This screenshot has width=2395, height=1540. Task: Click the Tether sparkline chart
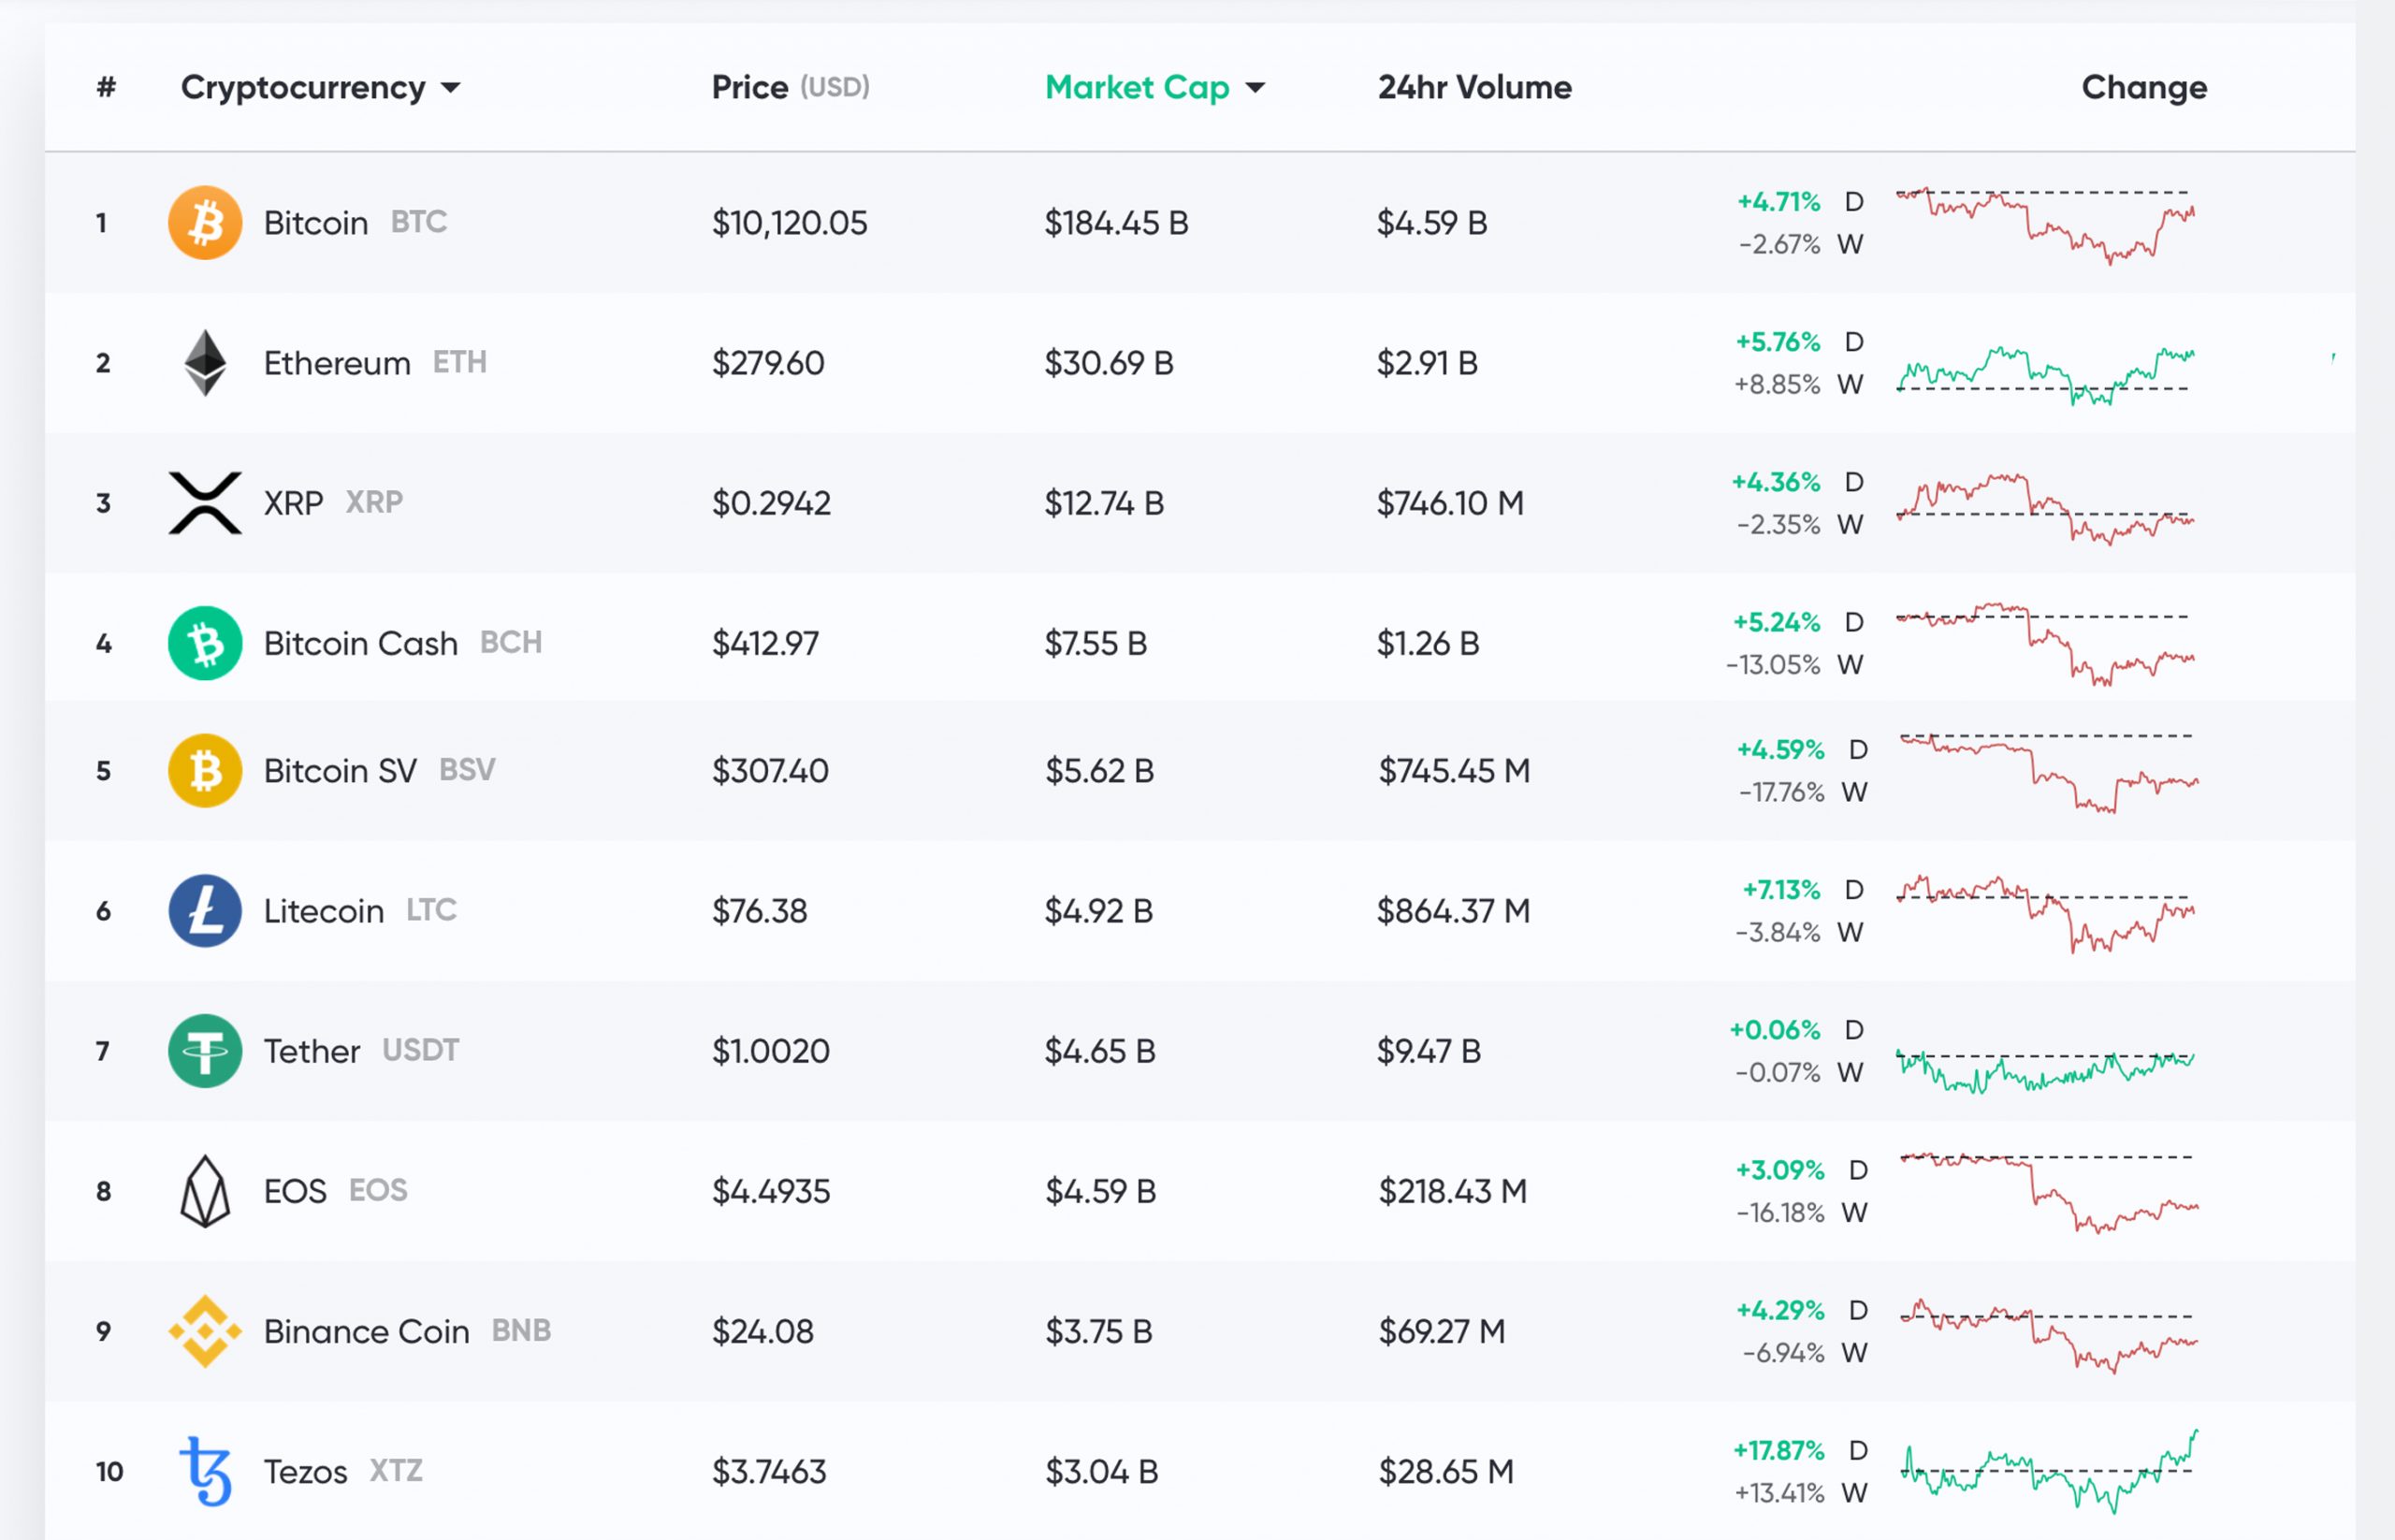pos(2045,1070)
